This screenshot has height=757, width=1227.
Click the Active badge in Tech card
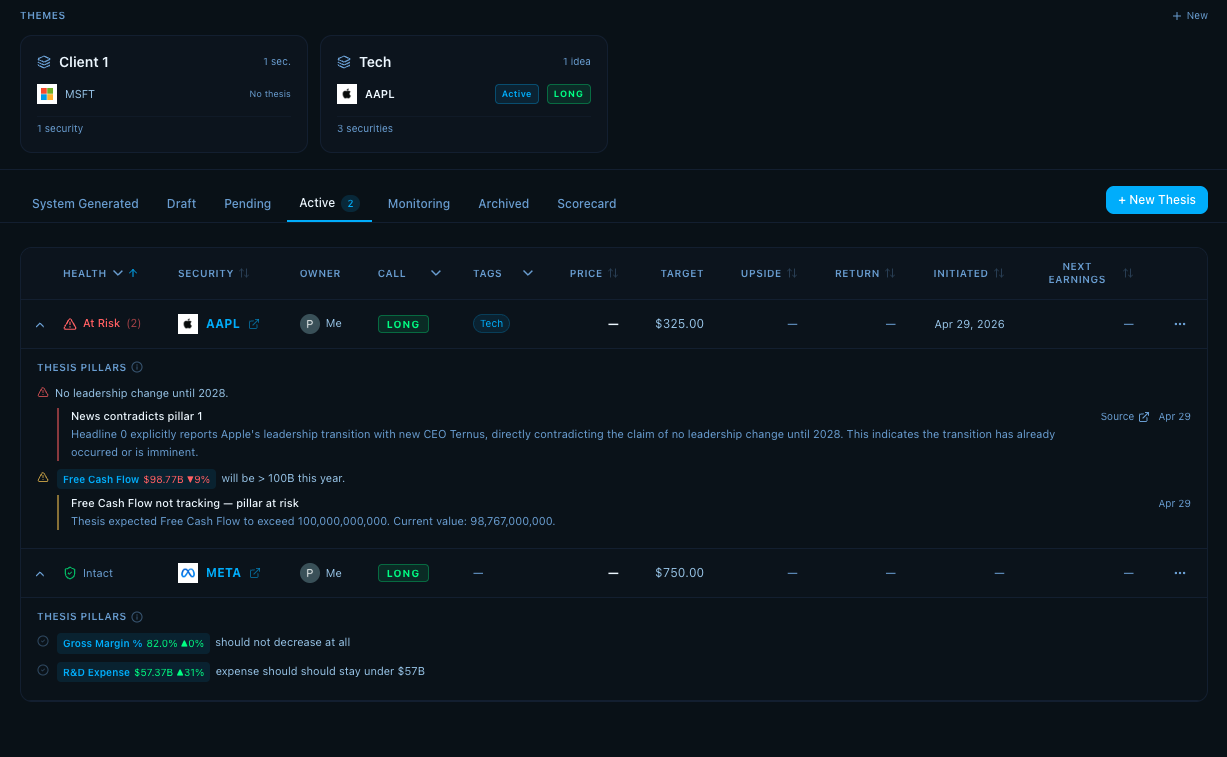pyautogui.click(x=517, y=94)
